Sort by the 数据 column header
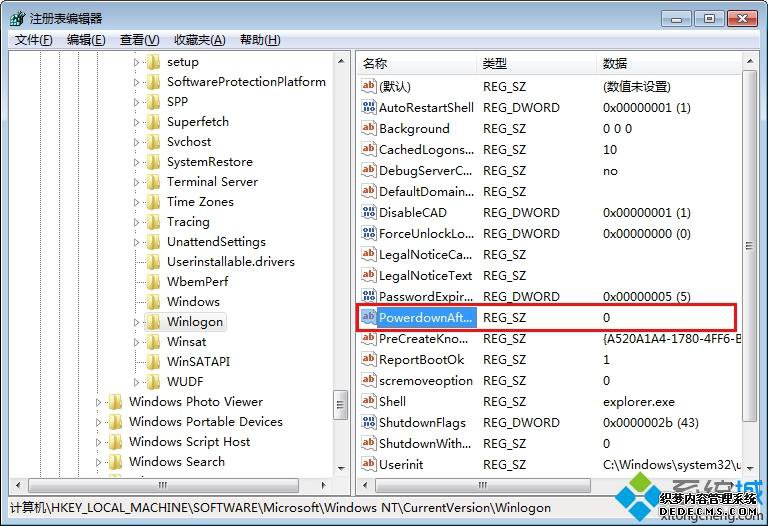The height and width of the screenshot is (526, 768). [x=670, y=63]
